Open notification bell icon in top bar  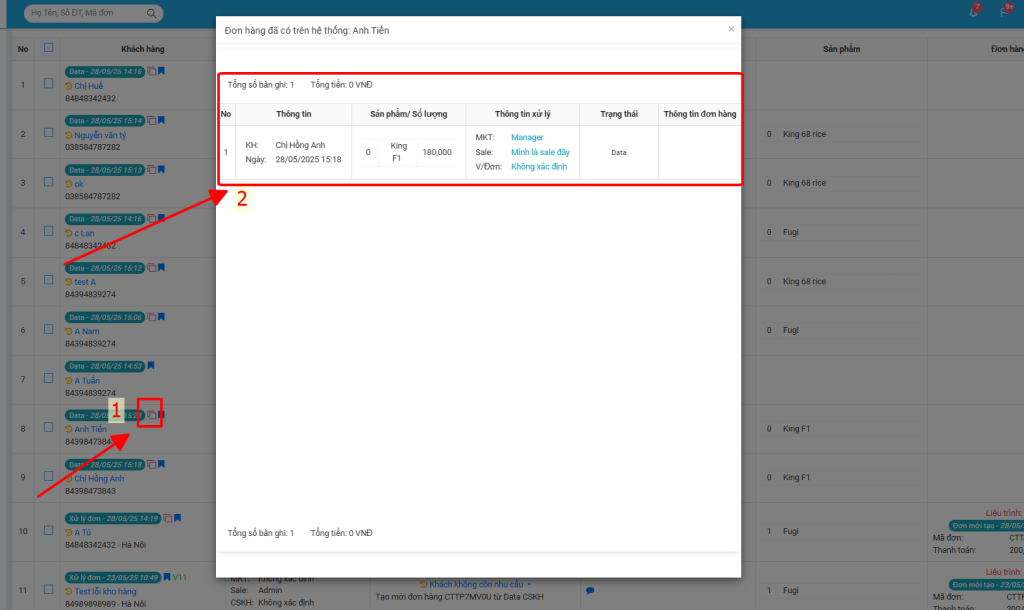974,12
